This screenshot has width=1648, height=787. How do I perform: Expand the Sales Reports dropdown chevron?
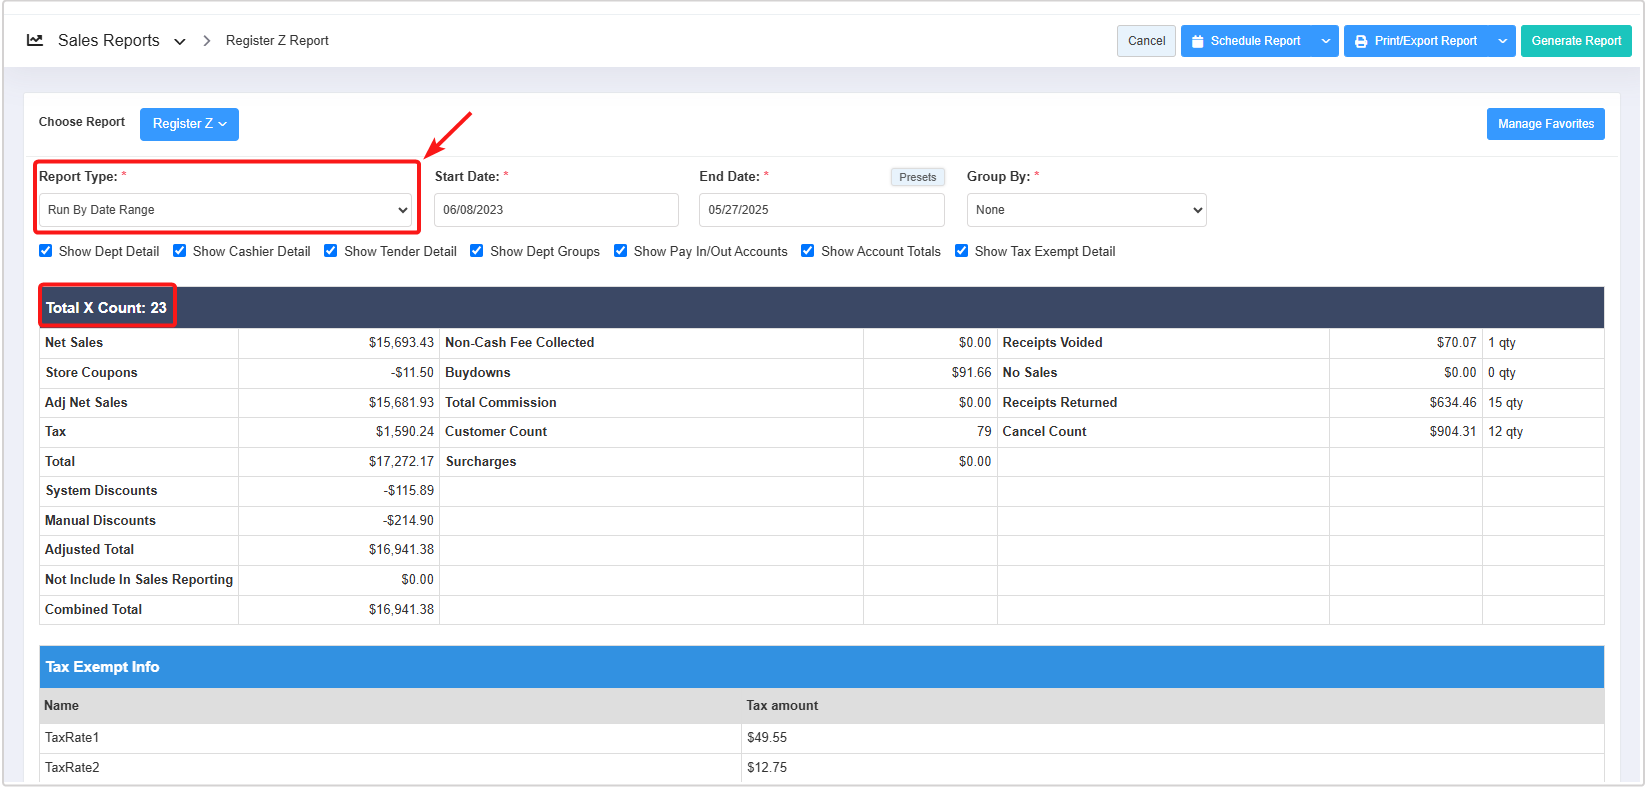click(x=180, y=41)
